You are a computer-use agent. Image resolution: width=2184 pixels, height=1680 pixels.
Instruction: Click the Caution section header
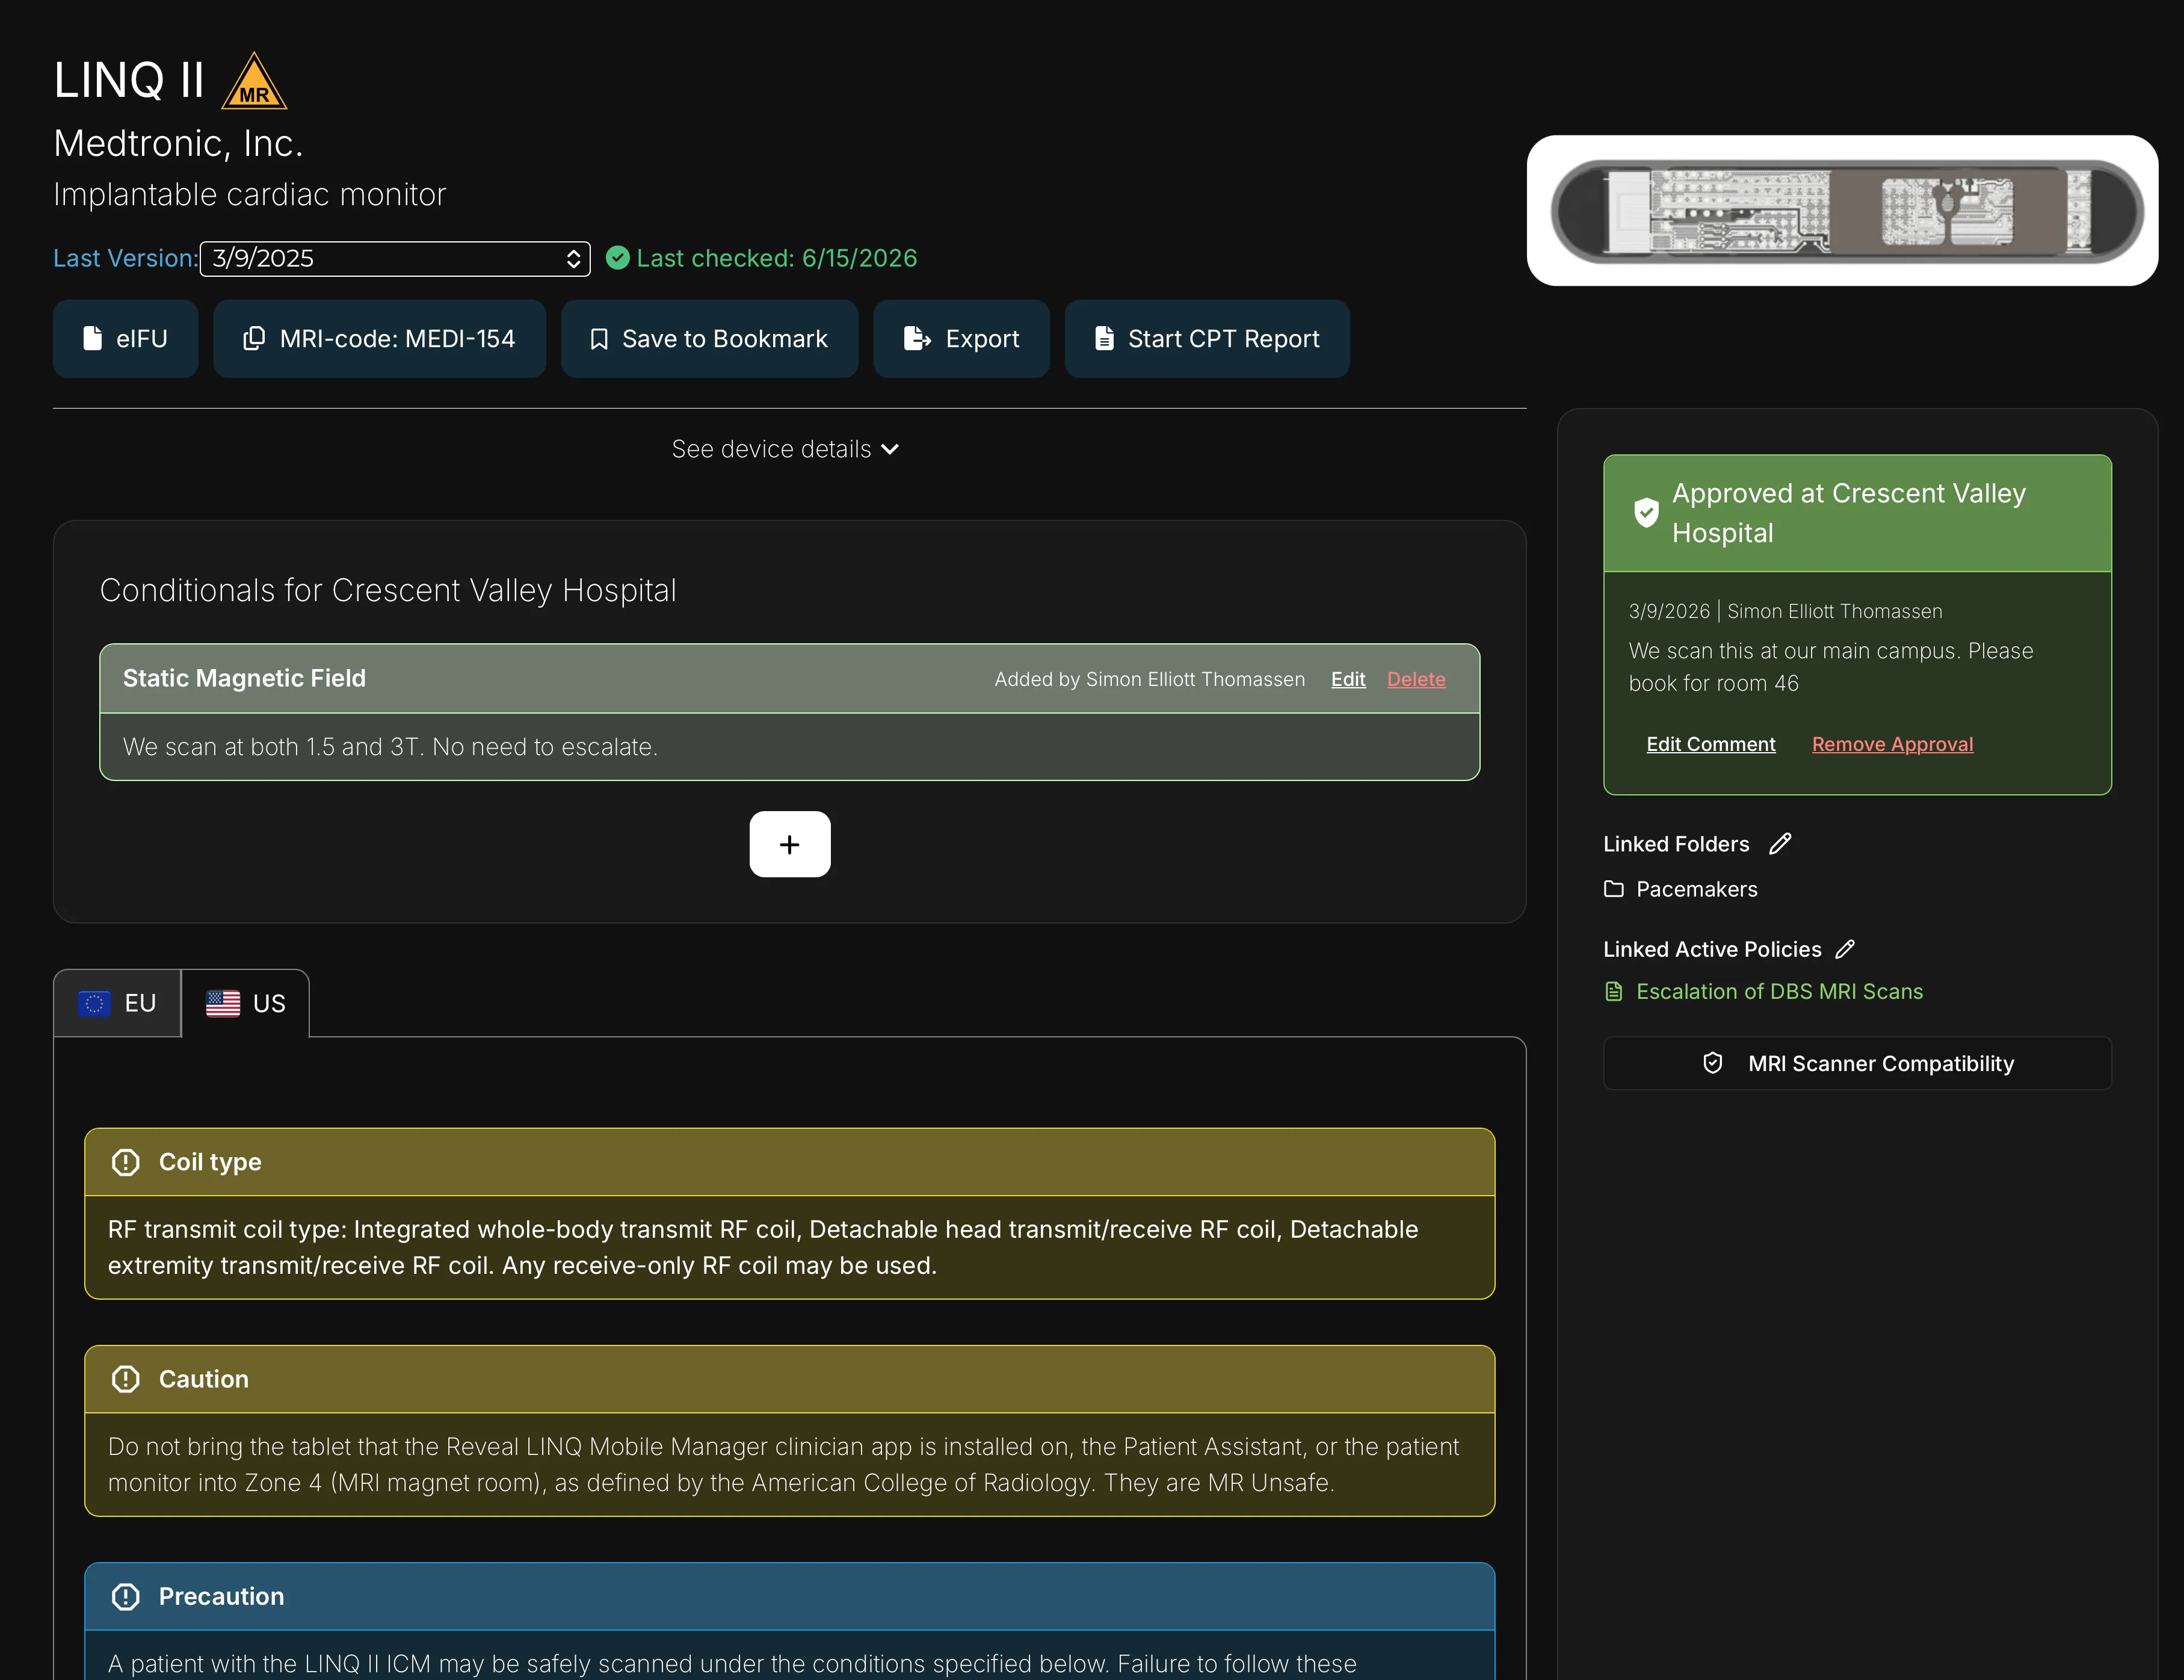(x=790, y=1379)
